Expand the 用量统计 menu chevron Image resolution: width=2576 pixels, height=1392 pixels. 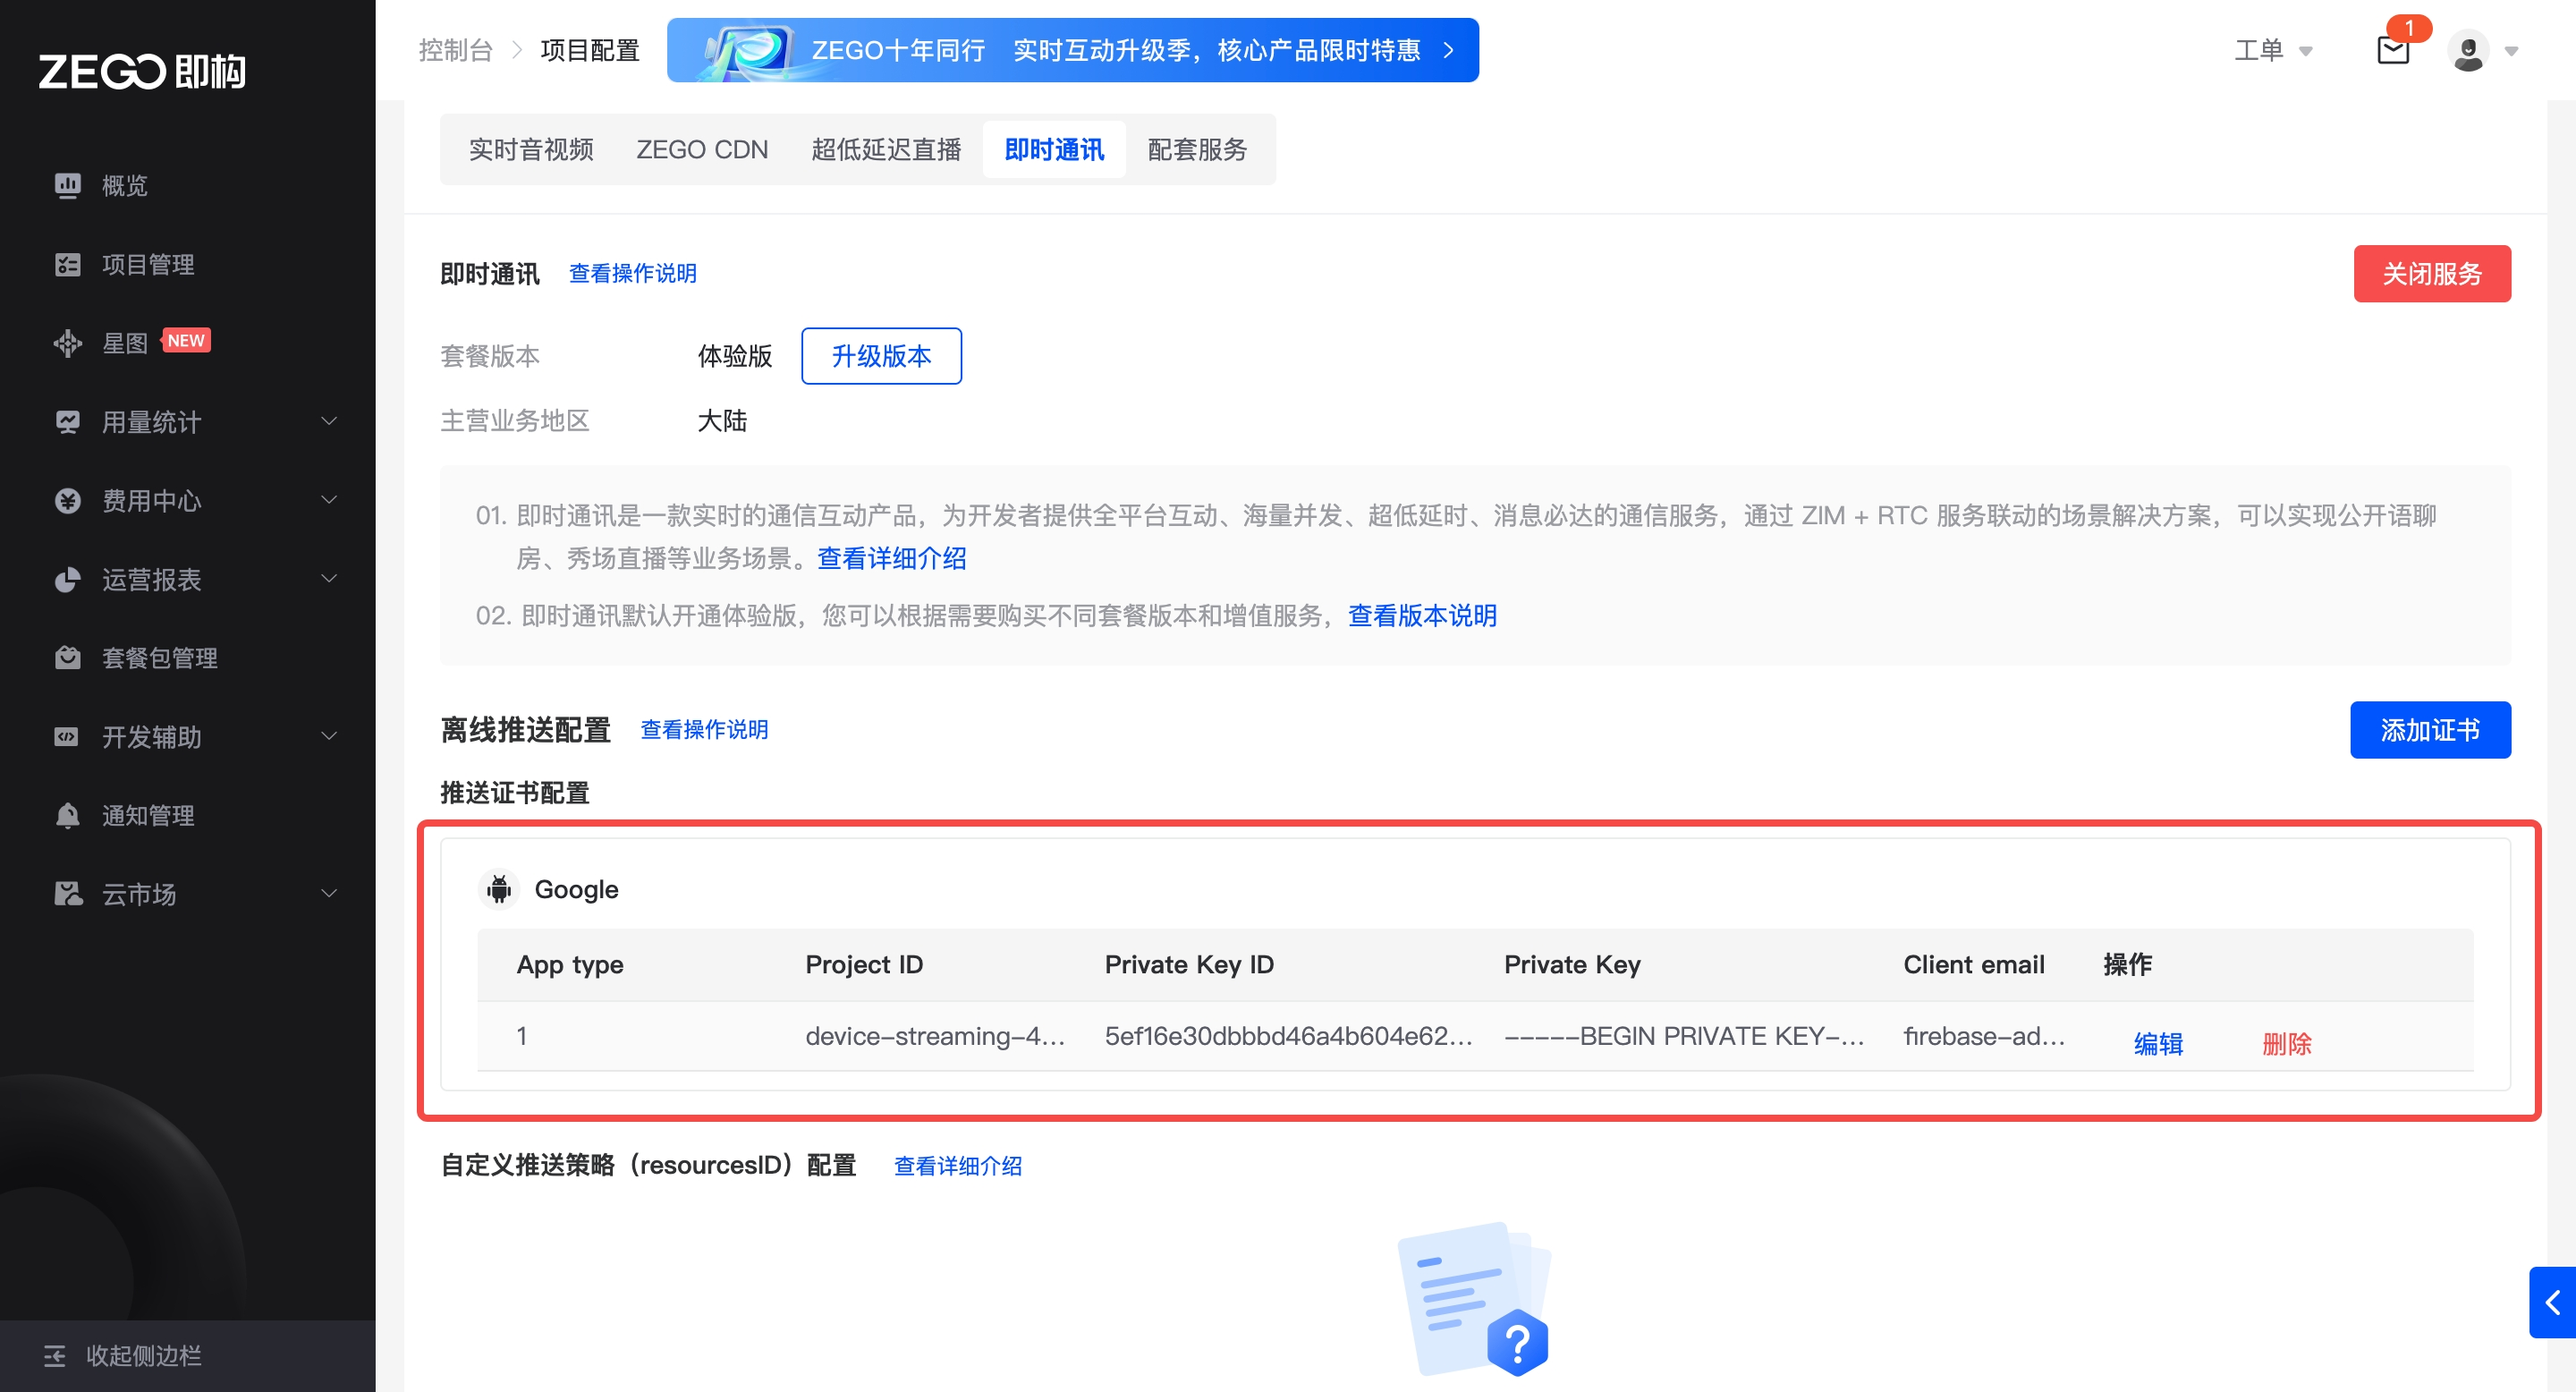coord(329,421)
